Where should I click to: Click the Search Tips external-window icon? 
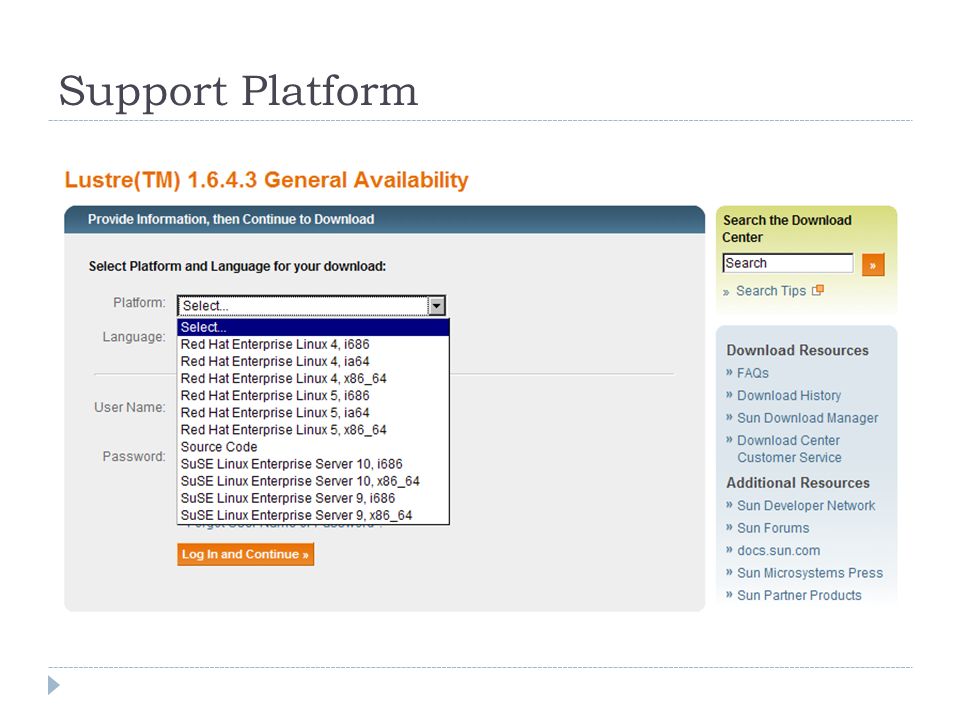point(818,290)
